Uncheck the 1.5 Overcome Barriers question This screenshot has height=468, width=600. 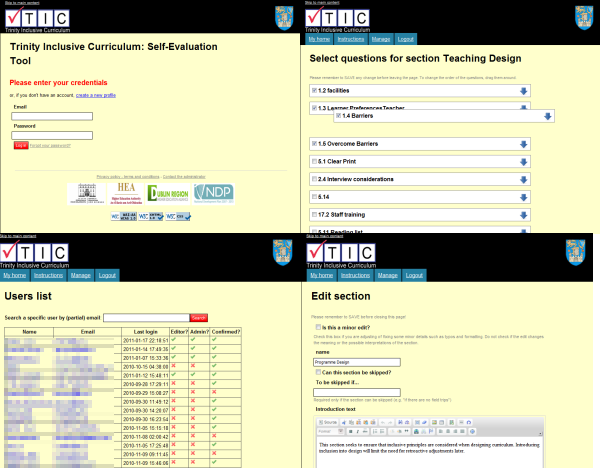pos(314,143)
